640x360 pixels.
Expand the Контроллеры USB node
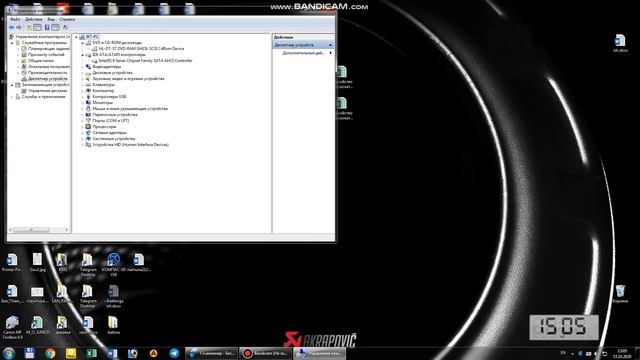[82, 97]
